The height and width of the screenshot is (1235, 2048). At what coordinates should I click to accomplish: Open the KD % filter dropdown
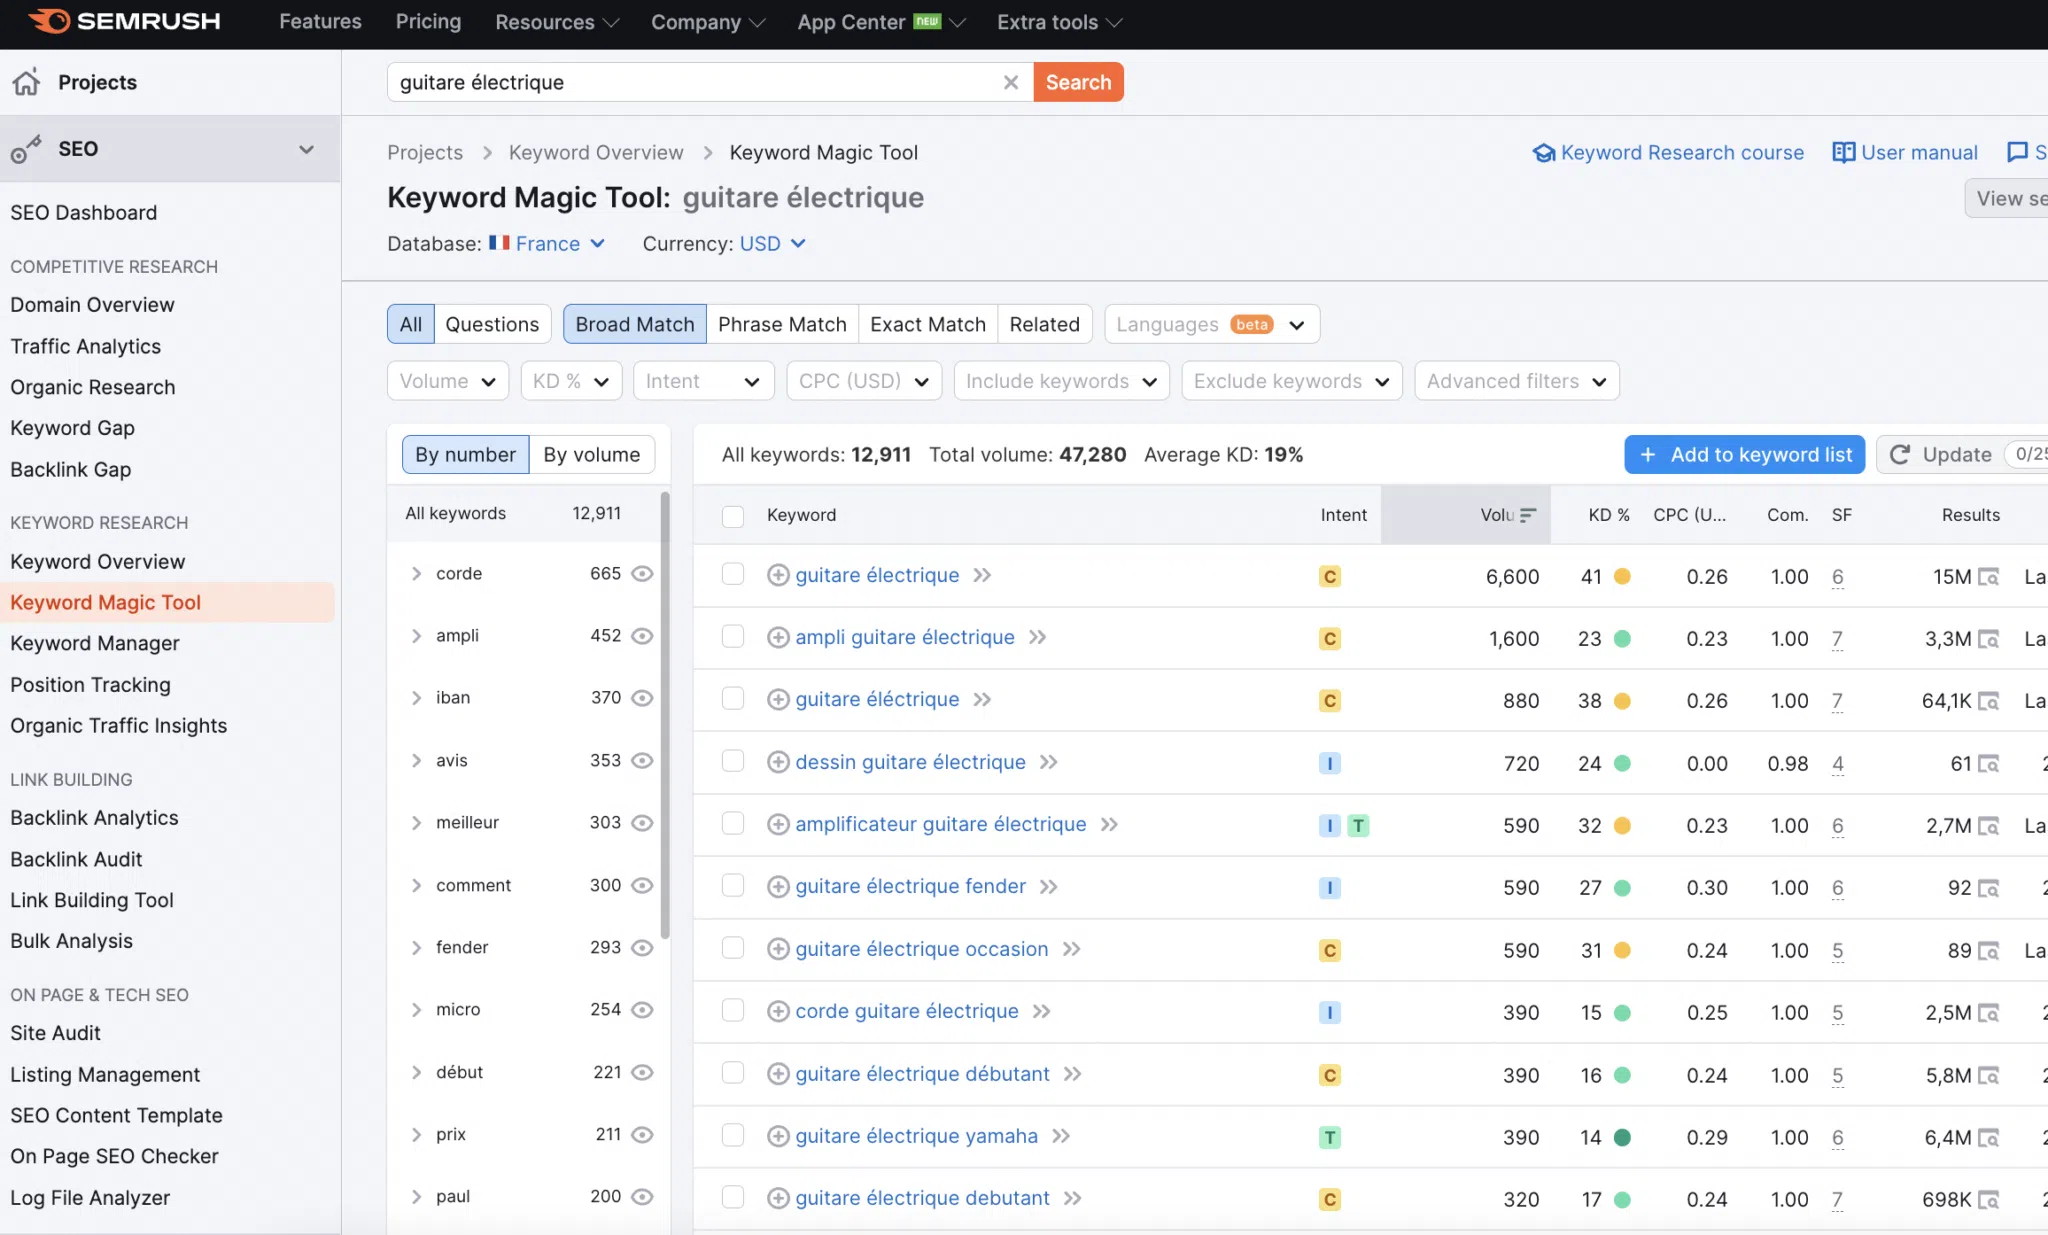click(x=571, y=381)
